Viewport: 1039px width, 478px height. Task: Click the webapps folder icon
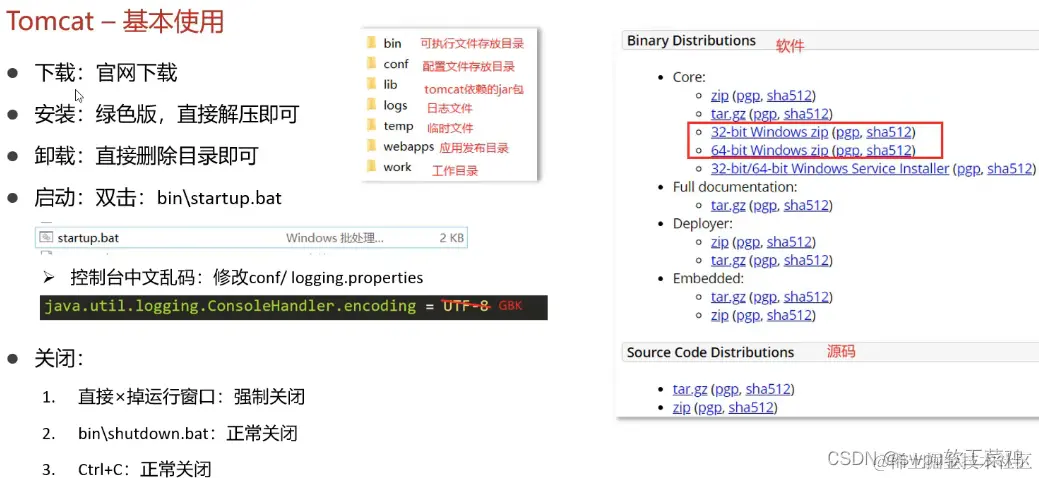click(x=371, y=146)
